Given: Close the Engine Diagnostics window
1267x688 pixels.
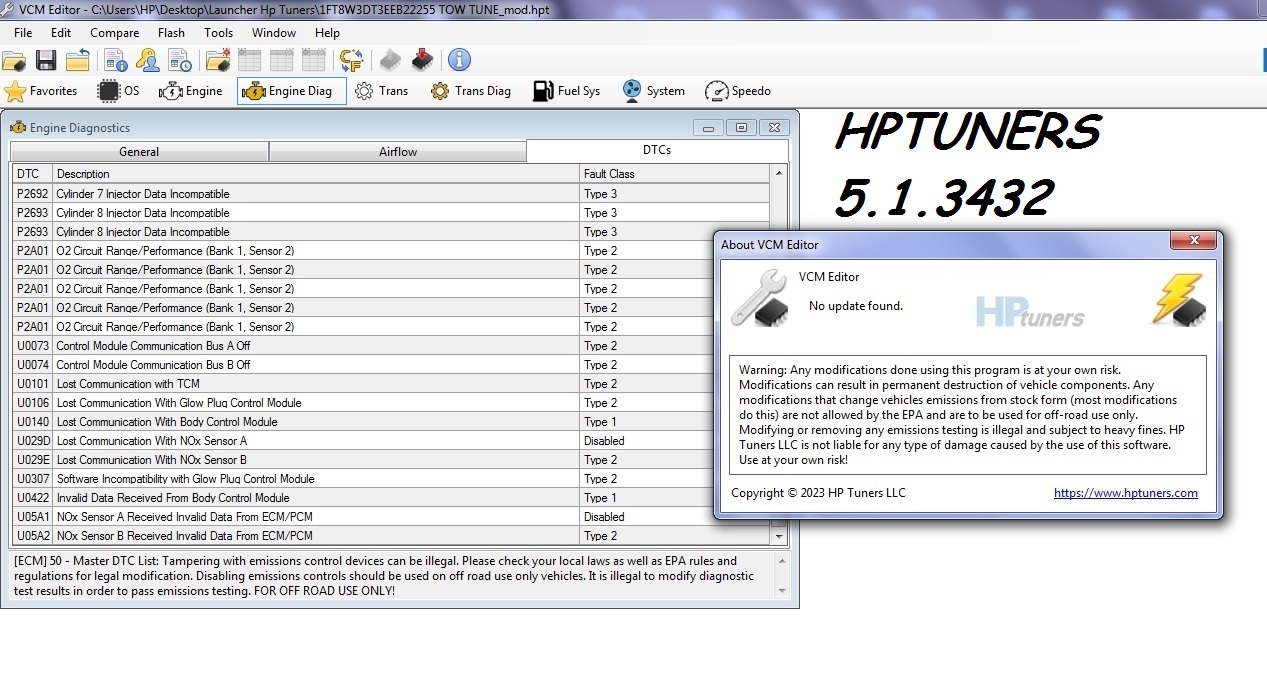Looking at the screenshot, I should (x=774, y=128).
